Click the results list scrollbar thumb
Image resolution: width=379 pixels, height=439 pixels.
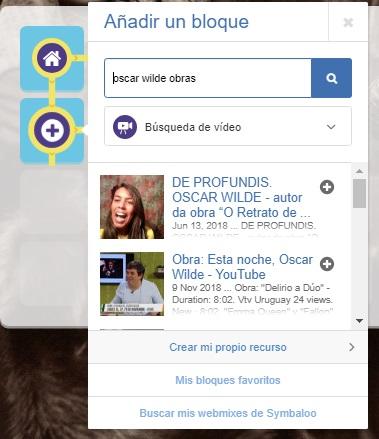coord(359,193)
